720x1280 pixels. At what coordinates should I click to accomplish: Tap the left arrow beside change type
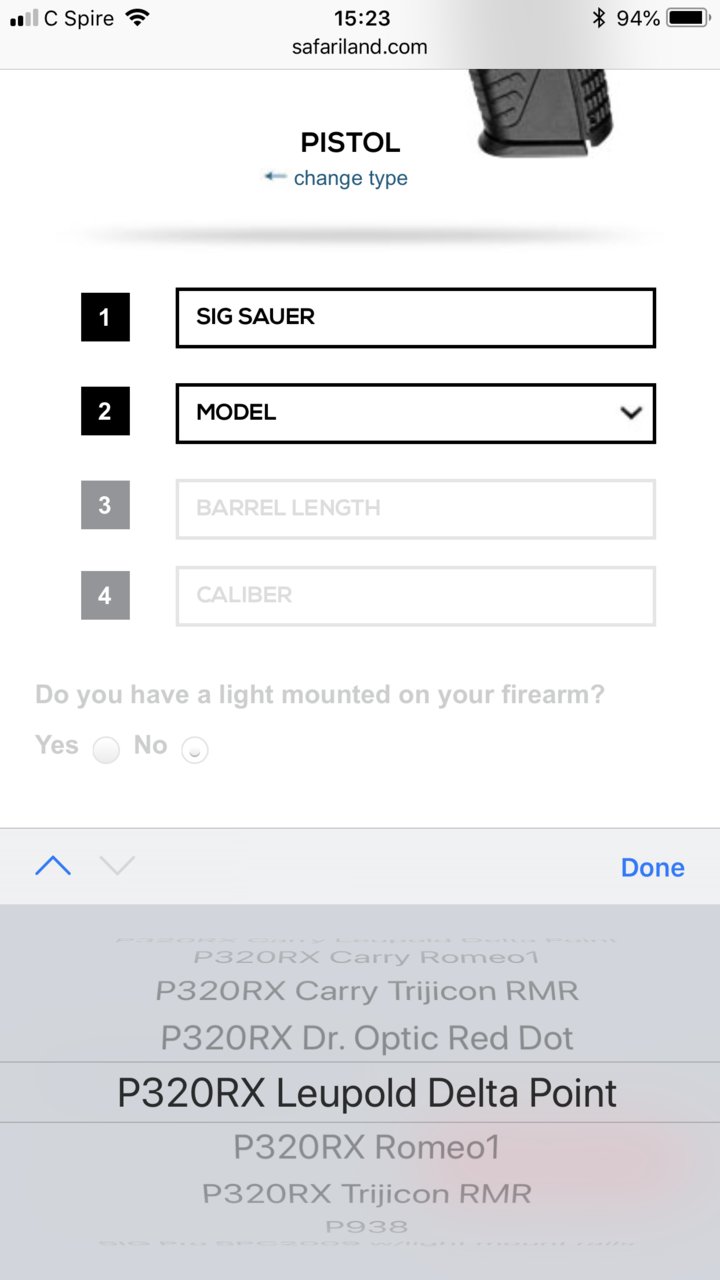pyautogui.click(x=275, y=177)
